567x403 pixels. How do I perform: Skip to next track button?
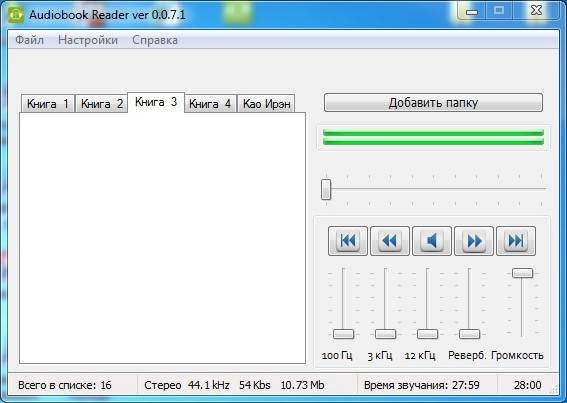pyautogui.click(x=516, y=241)
